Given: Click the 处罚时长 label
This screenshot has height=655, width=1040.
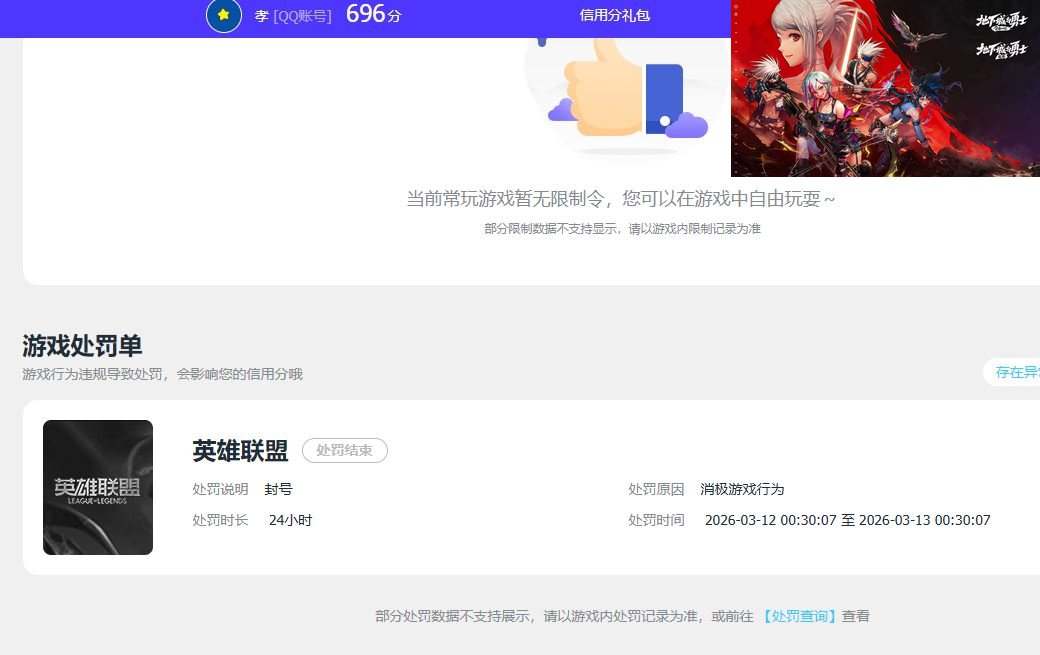Looking at the screenshot, I should (x=220, y=520).
